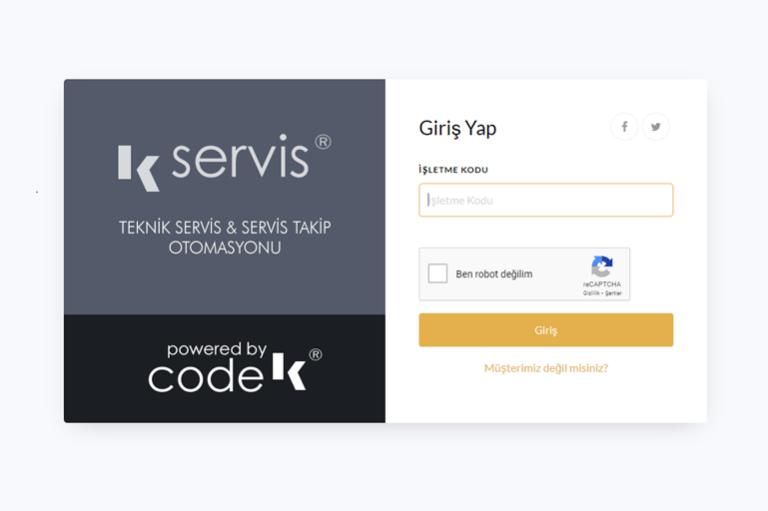Click the Ben robot değilim label
Viewport: 768px width, 511px height.
pyautogui.click(x=494, y=274)
